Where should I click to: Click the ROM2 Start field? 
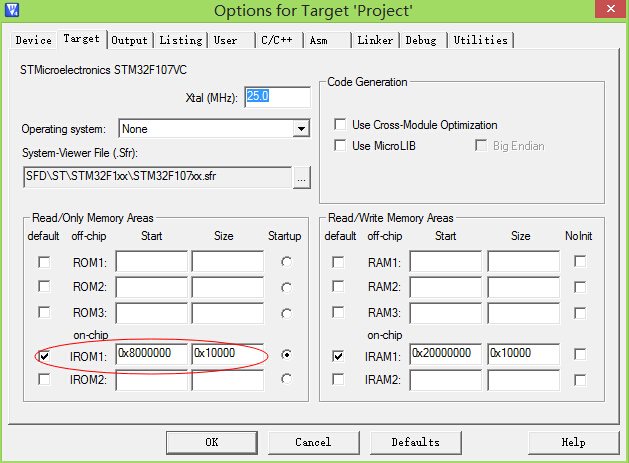(152, 287)
